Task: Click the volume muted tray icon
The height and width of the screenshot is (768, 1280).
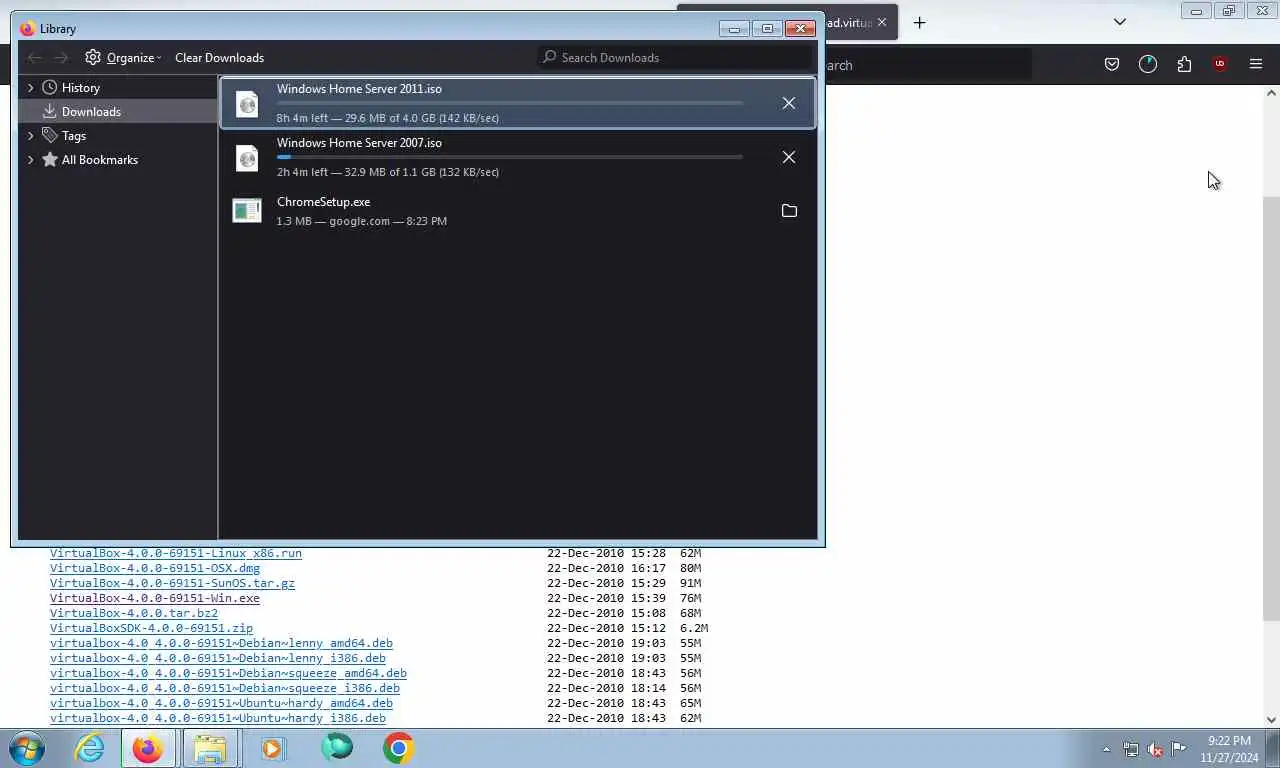Action: pyautogui.click(x=1154, y=748)
